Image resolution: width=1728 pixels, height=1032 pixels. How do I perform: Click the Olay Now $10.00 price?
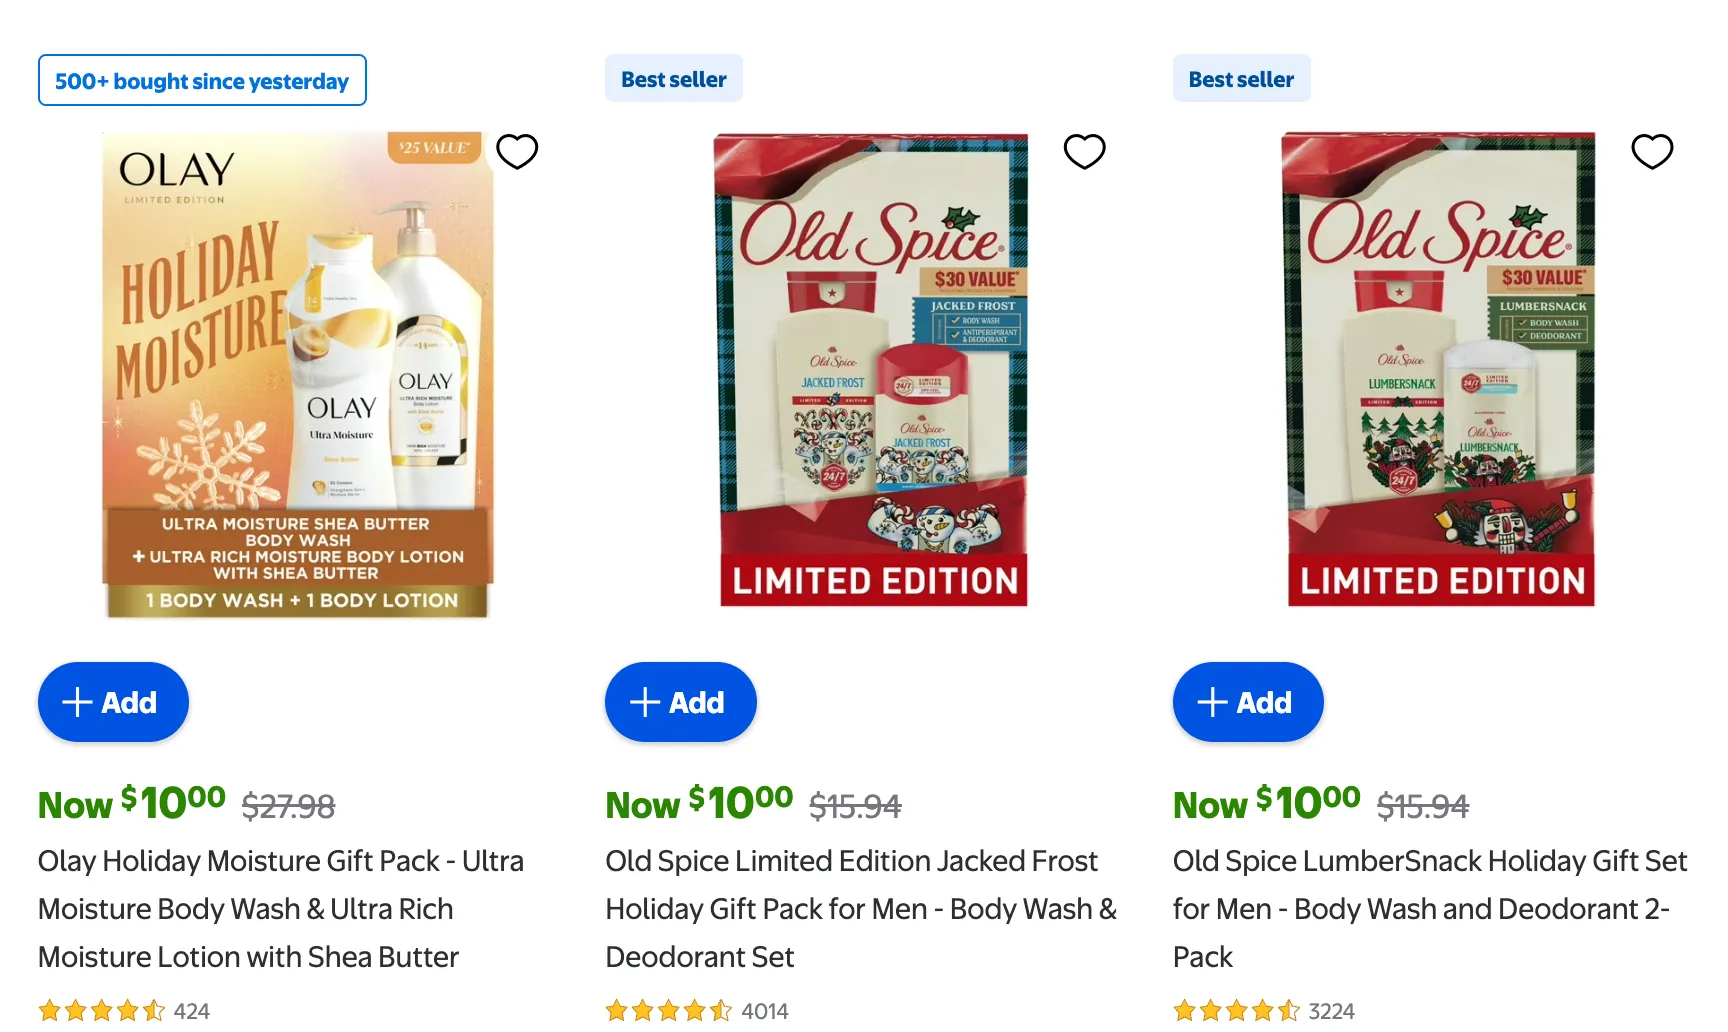point(132,804)
